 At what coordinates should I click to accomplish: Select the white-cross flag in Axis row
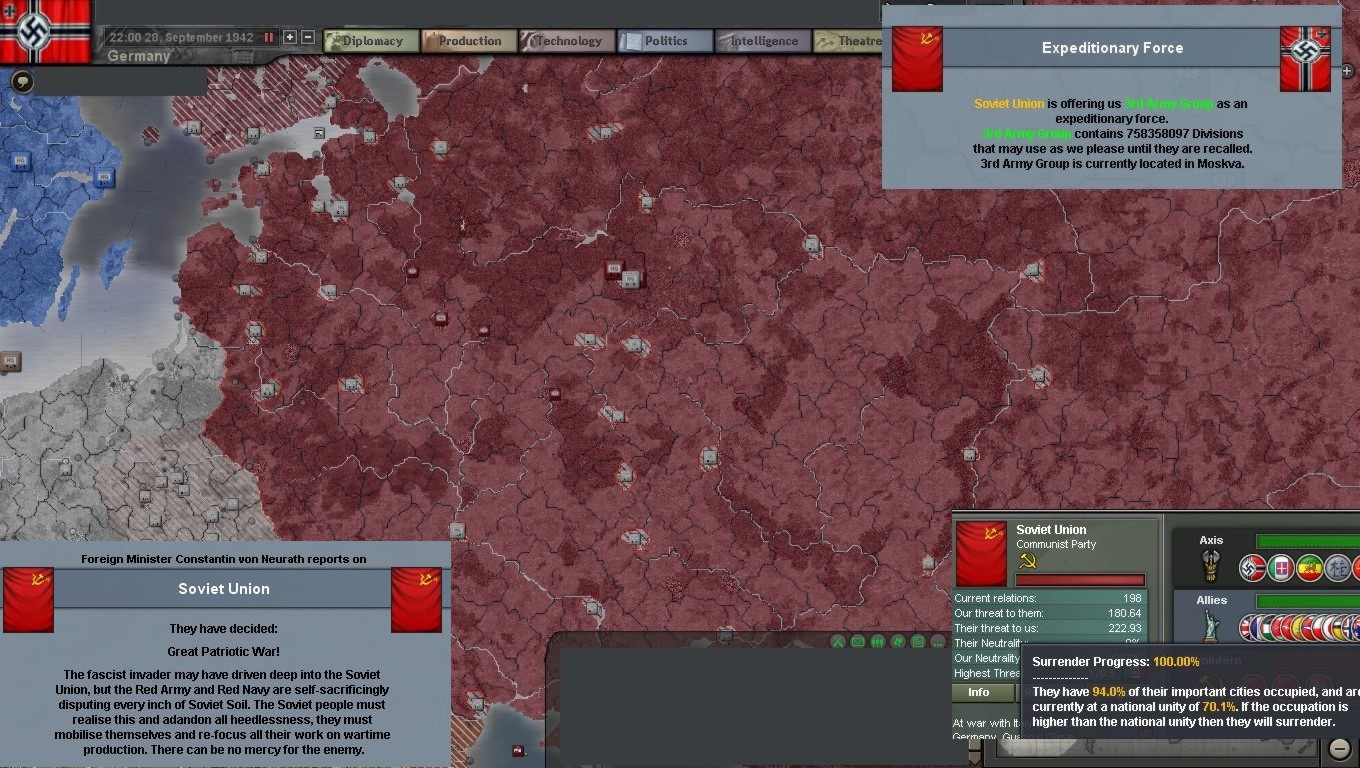1281,569
